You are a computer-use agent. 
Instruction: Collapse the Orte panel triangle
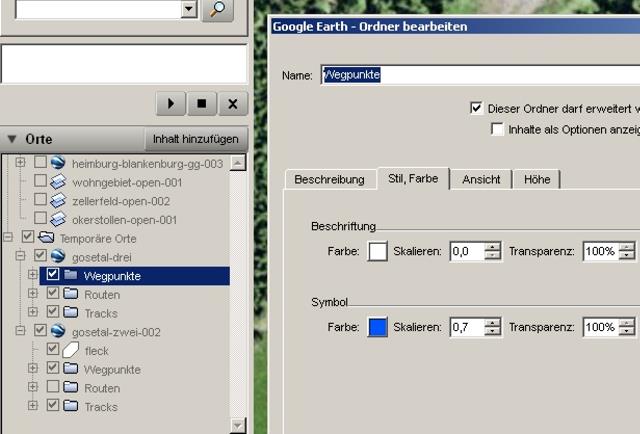(x=12, y=139)
